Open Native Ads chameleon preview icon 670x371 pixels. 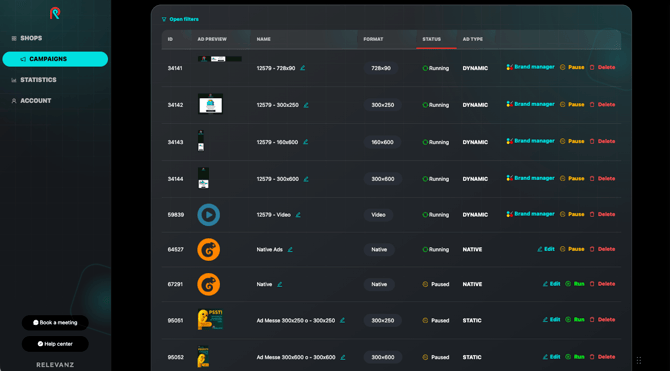coord(209,250)
